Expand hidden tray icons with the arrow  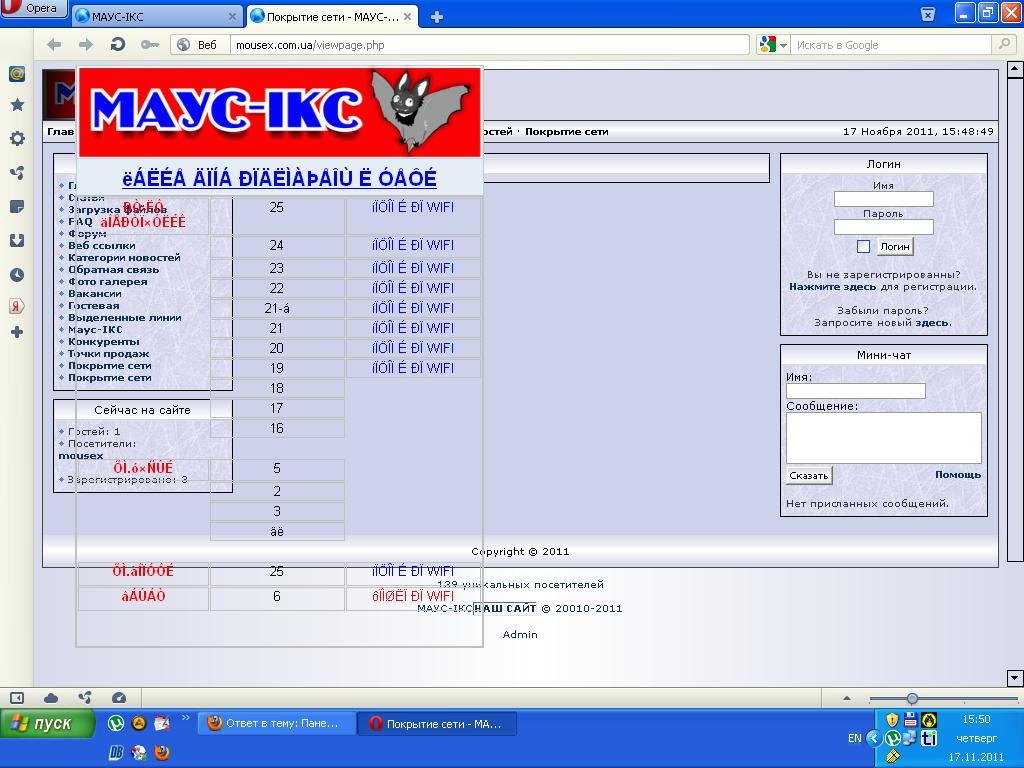(873, 739)
